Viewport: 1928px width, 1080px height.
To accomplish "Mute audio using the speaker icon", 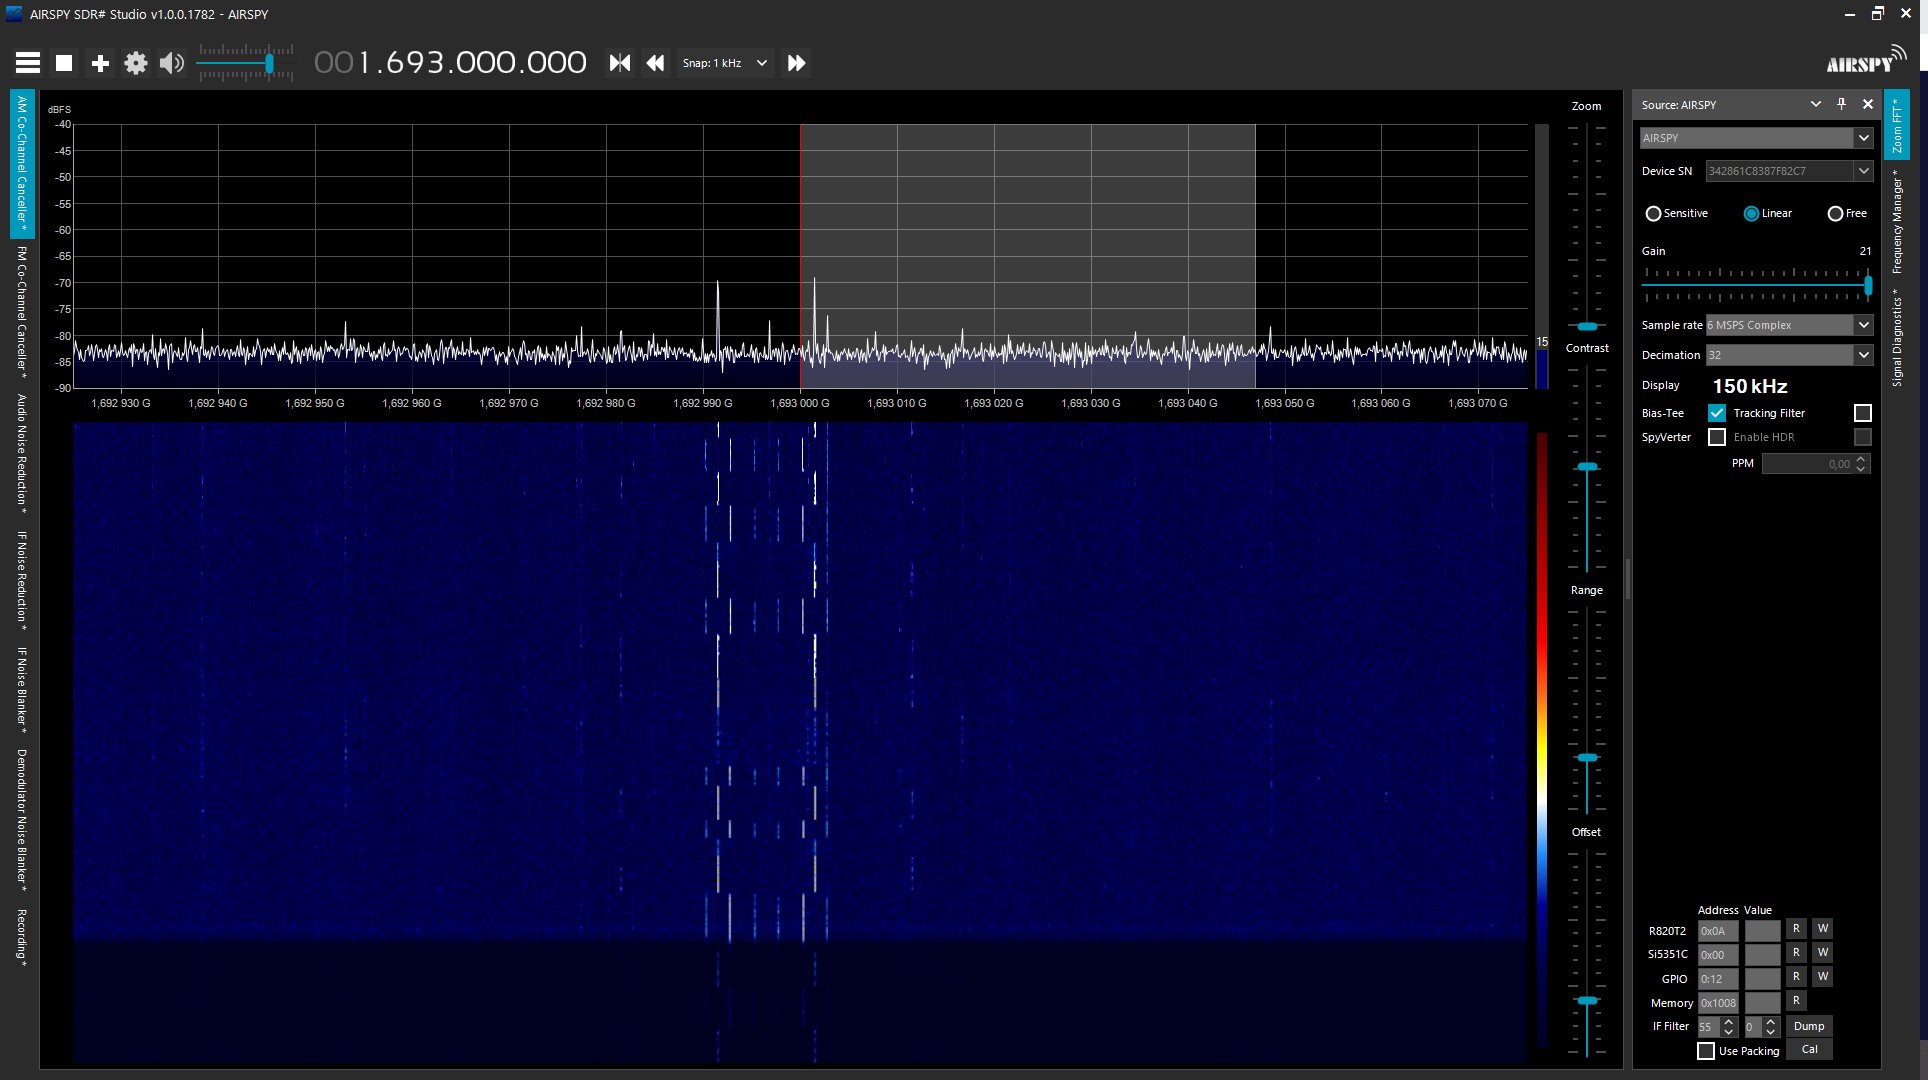I will click(x=172, y=63).
